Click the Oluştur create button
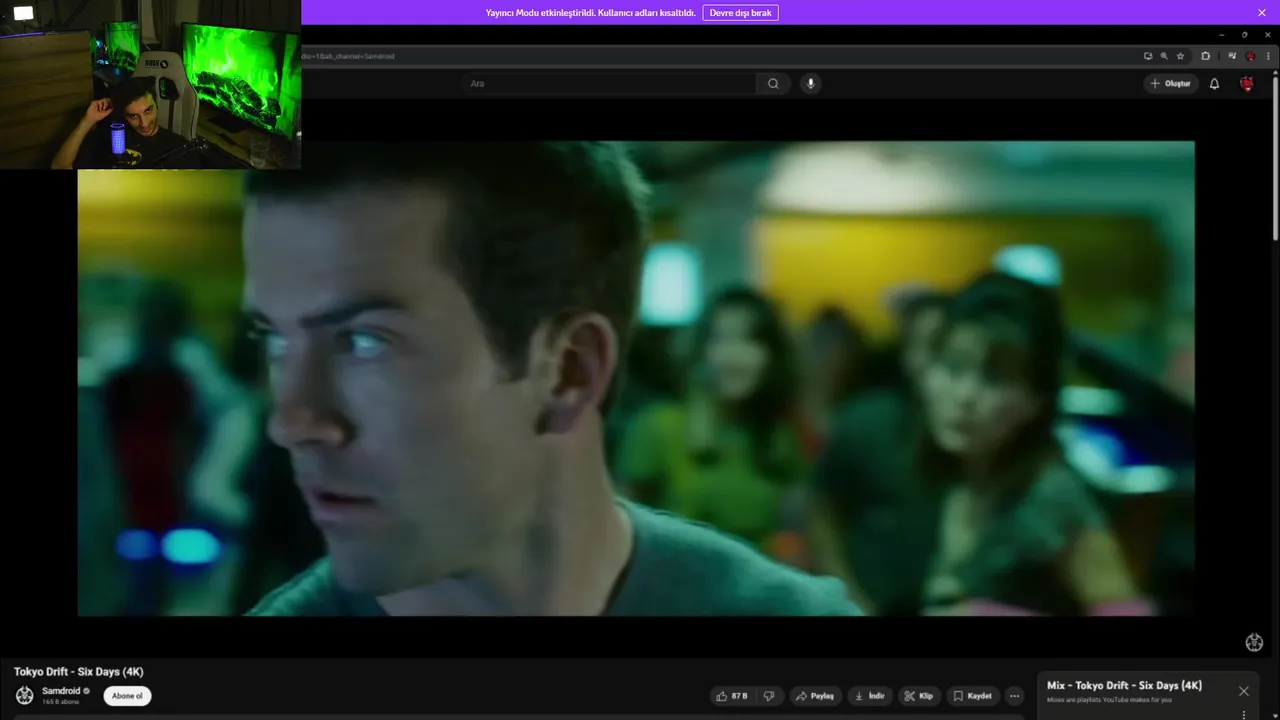This screenshot has width=1280, height=720. pyautogui.click(x=1171, y=84)
